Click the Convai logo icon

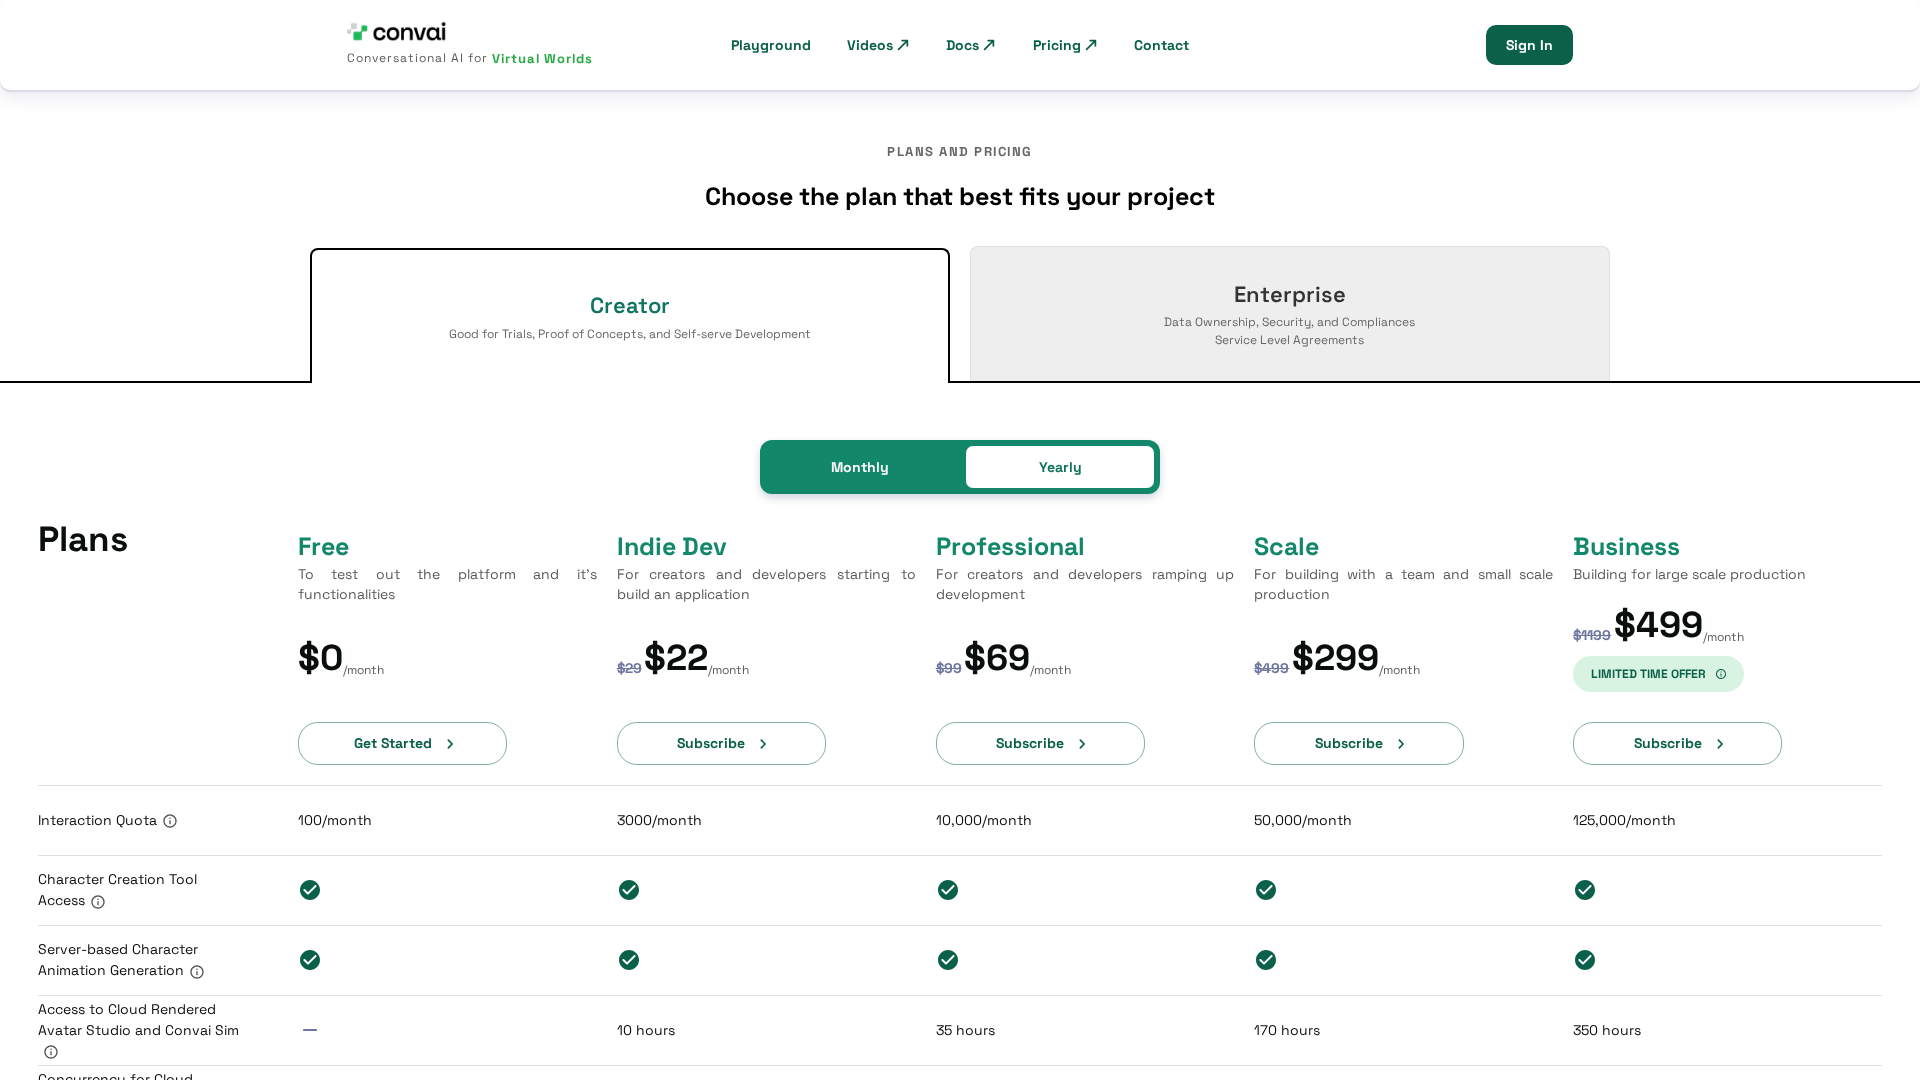click(358, 32)
